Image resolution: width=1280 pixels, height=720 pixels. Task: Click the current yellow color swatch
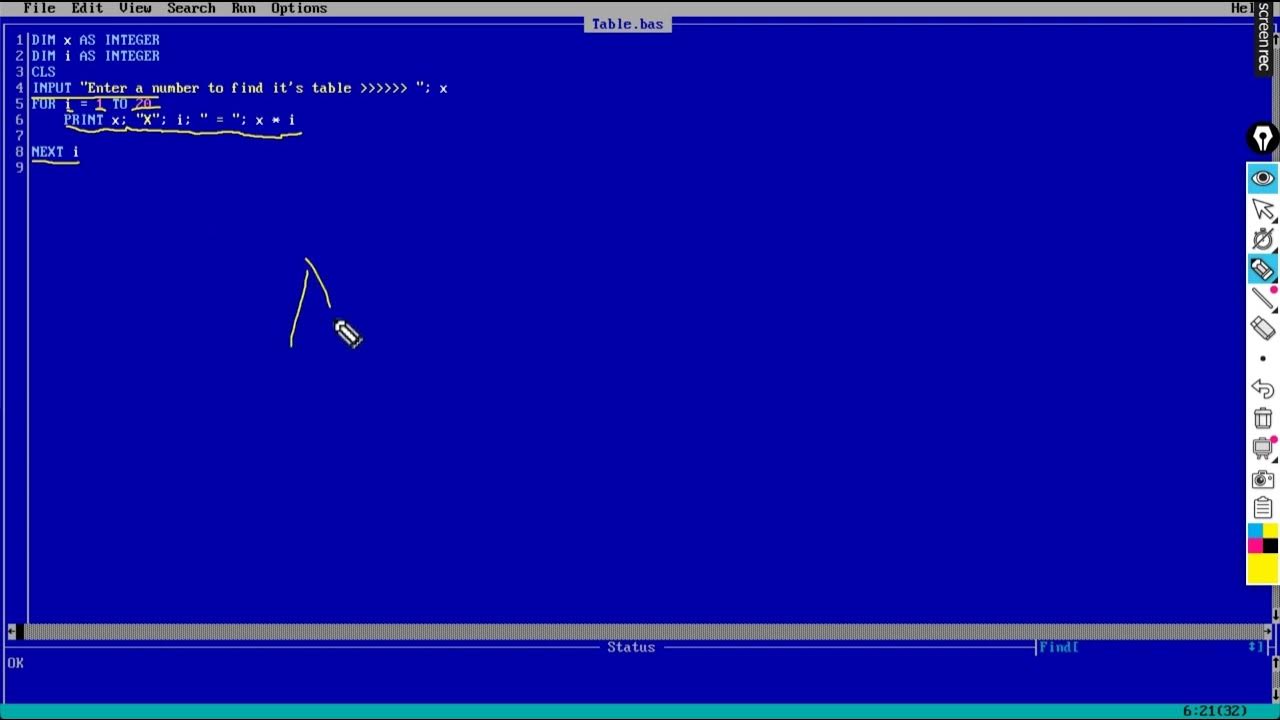pyautogui.click(x=1262, y=568)
